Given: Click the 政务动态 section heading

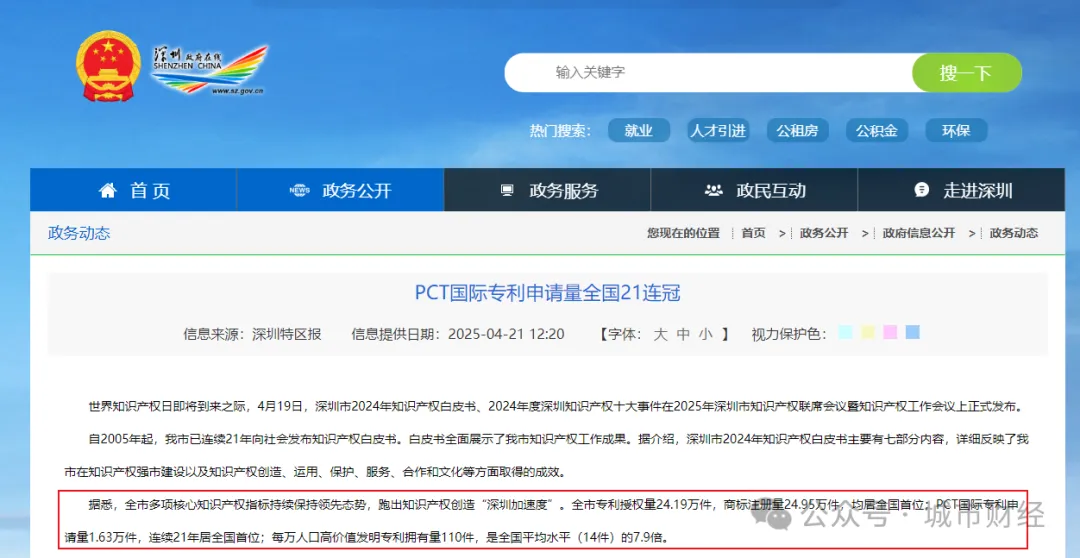Looking at the screenshot, I should (x=79, y=233).
